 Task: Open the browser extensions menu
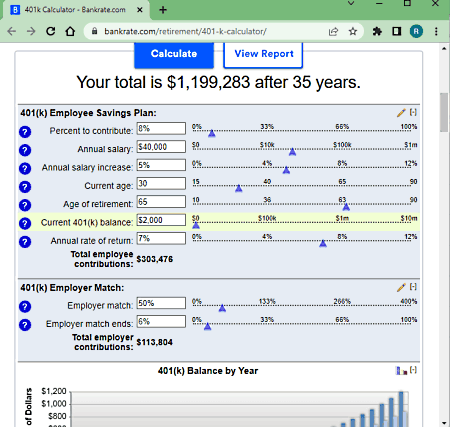[377, 31]
